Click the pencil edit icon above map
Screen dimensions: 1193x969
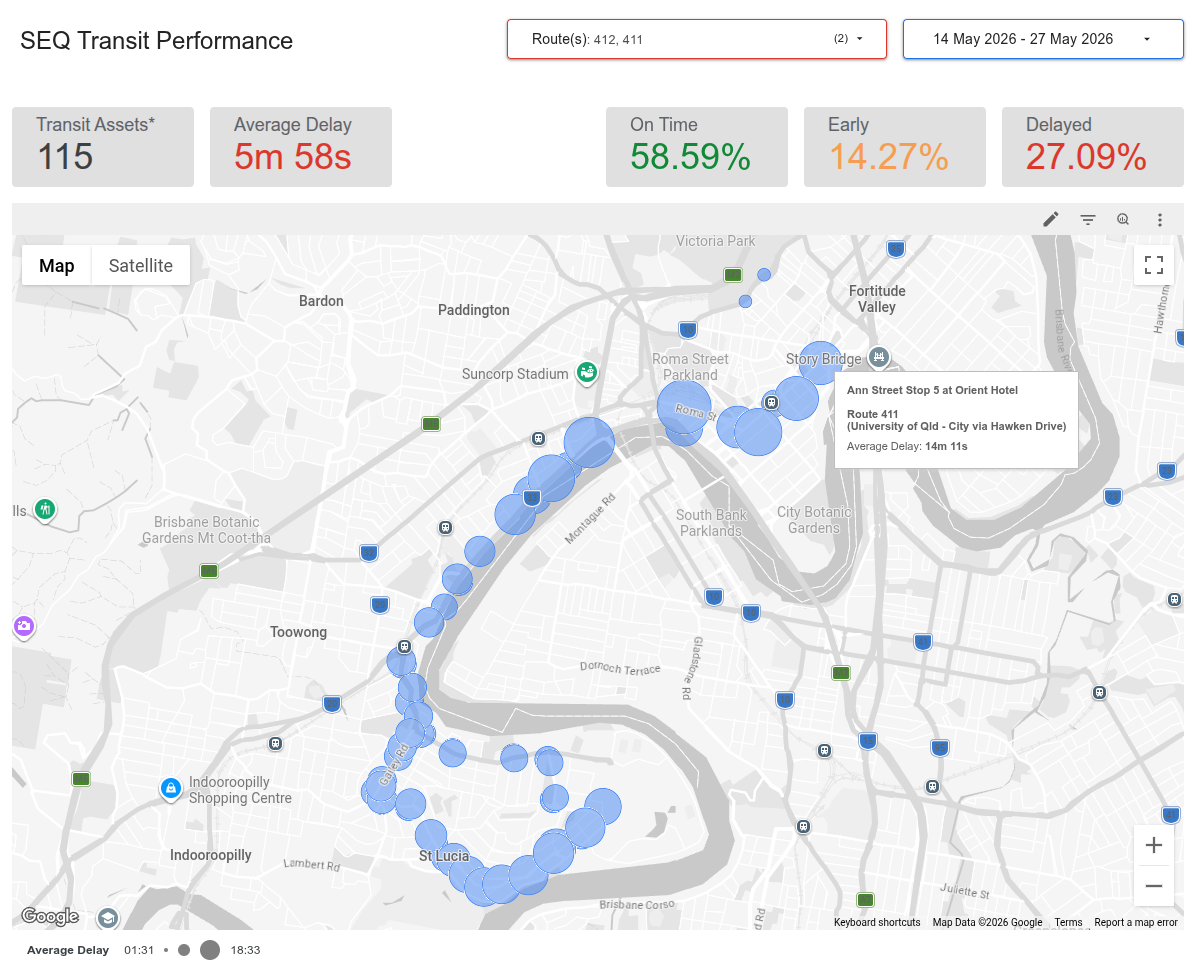[1050, 220]
